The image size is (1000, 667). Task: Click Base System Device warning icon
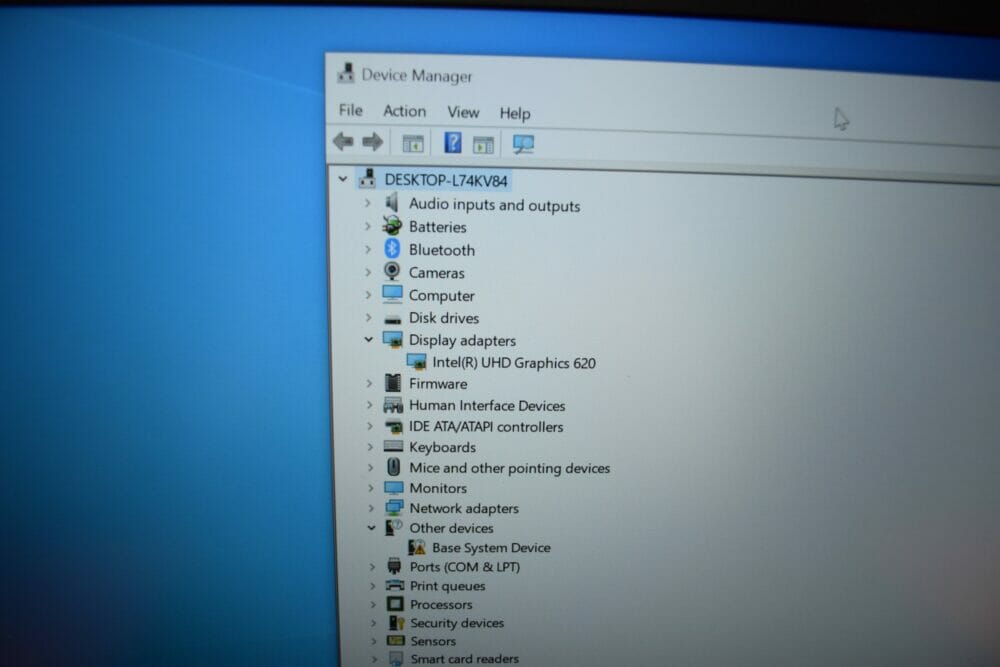pyautogui.click(x=417, y=547)
